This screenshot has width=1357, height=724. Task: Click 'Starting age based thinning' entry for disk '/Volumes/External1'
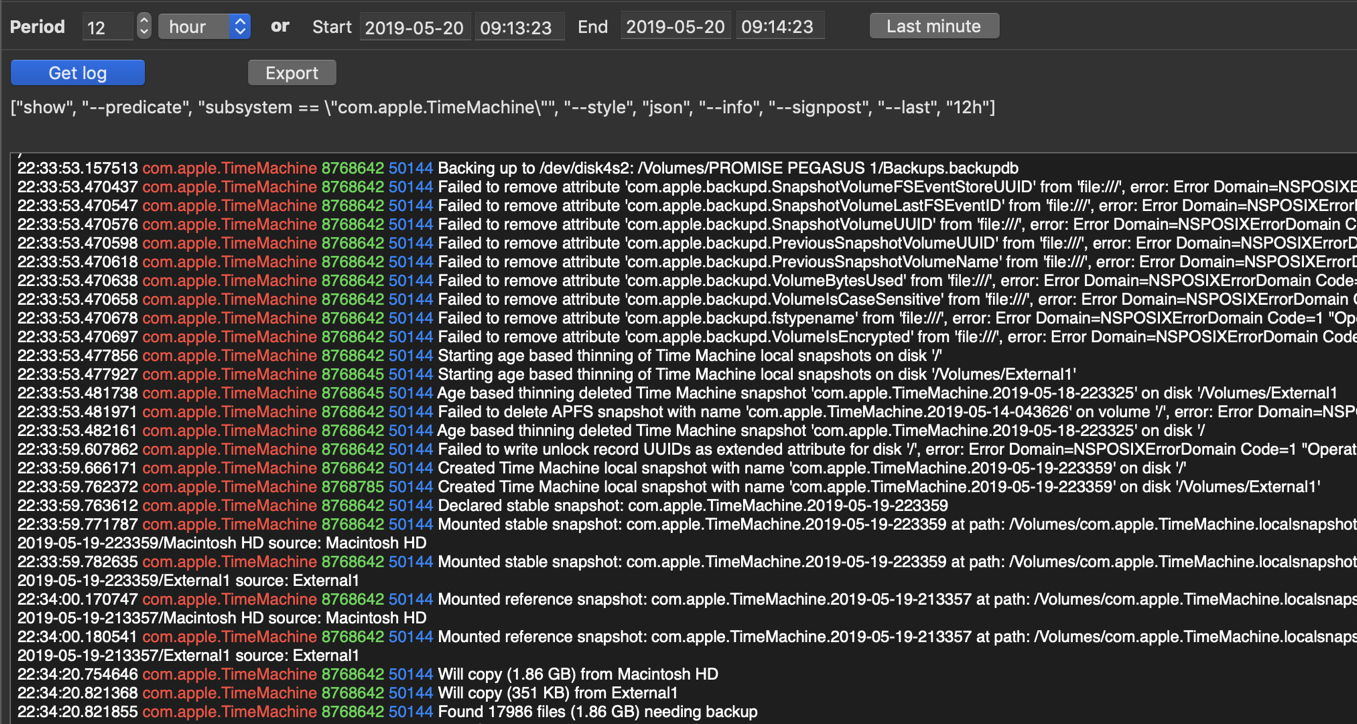tap(756, 374)
